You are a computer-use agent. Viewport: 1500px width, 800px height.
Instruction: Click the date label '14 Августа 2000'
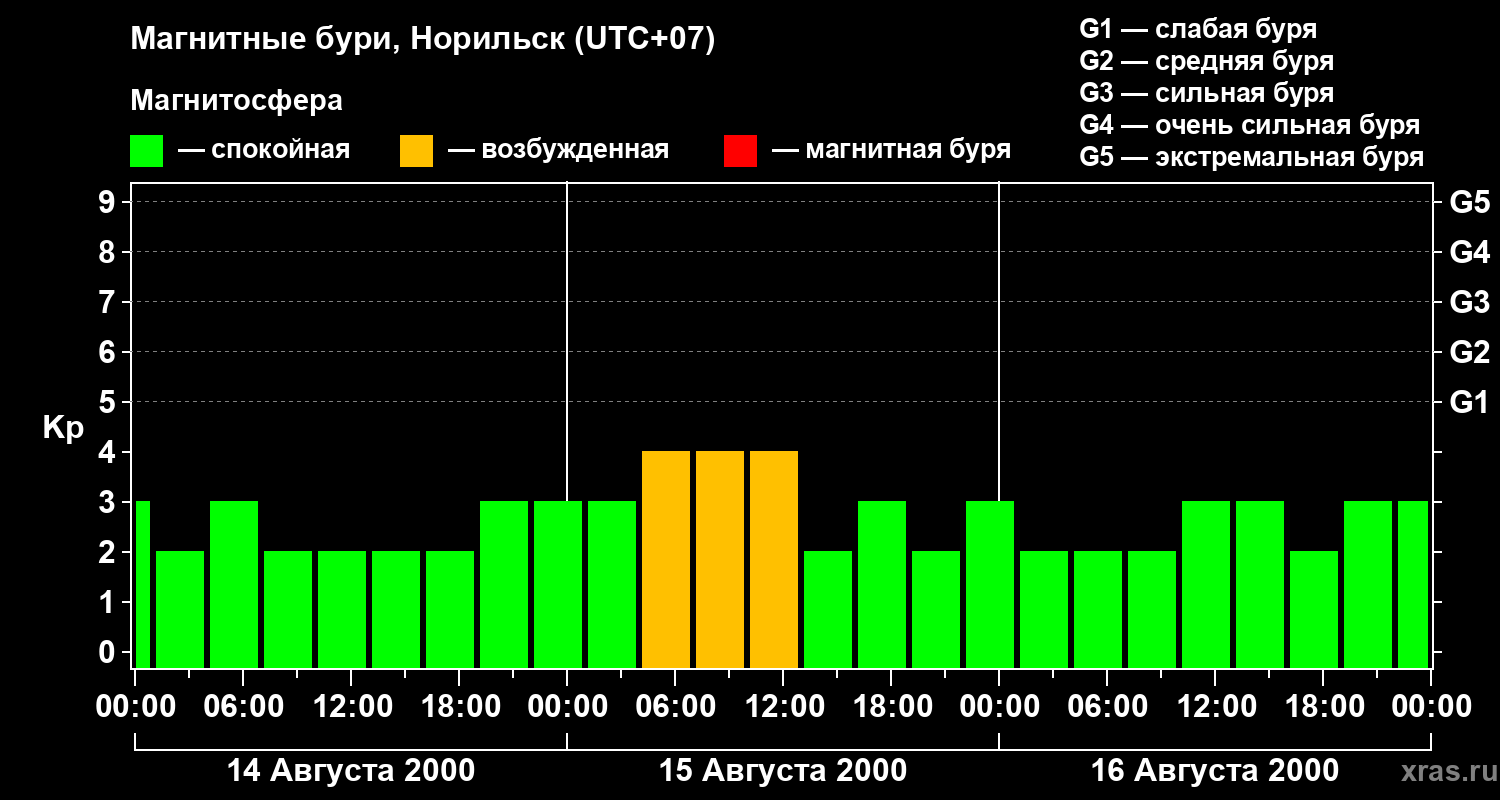pyautogui.click(x=351, y=771)
